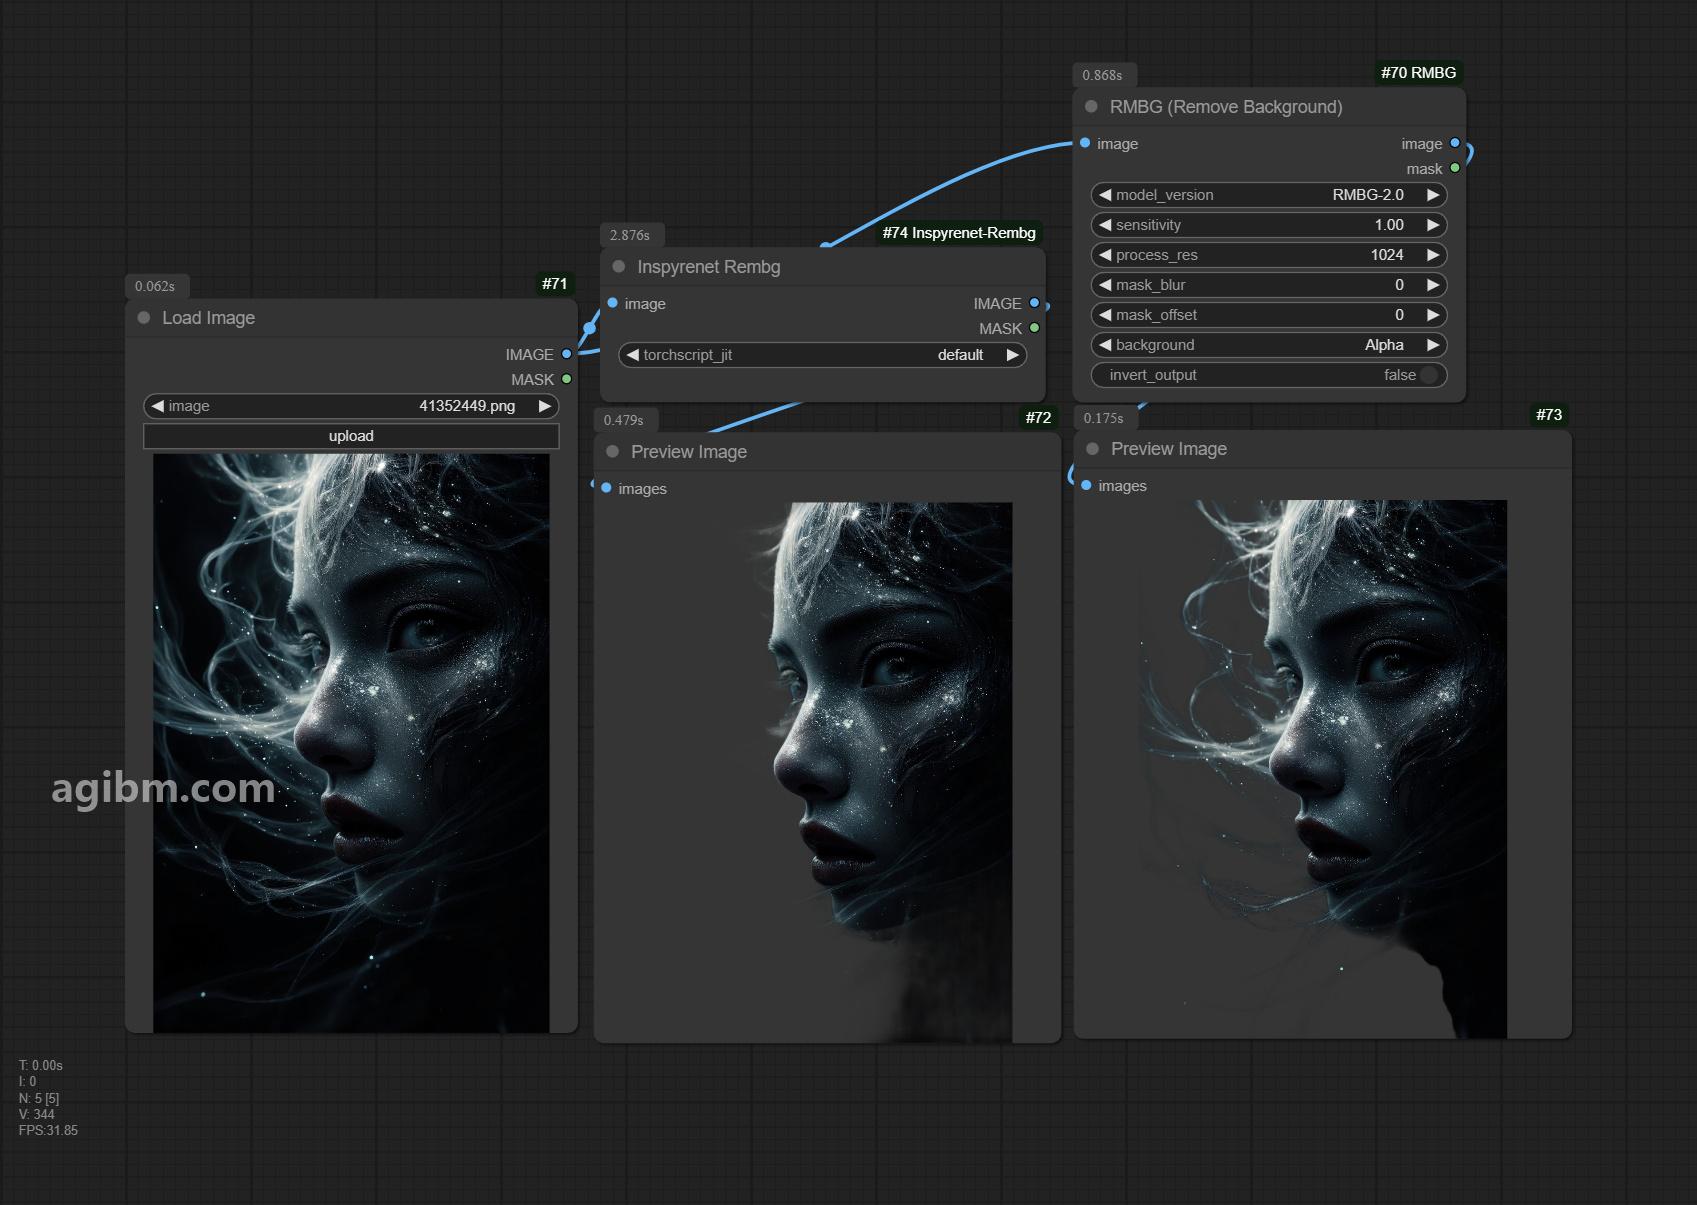This screenshot has height=1205, width=1697.
Task: Click images input port on Preview #73
Action: point(1087,485)
